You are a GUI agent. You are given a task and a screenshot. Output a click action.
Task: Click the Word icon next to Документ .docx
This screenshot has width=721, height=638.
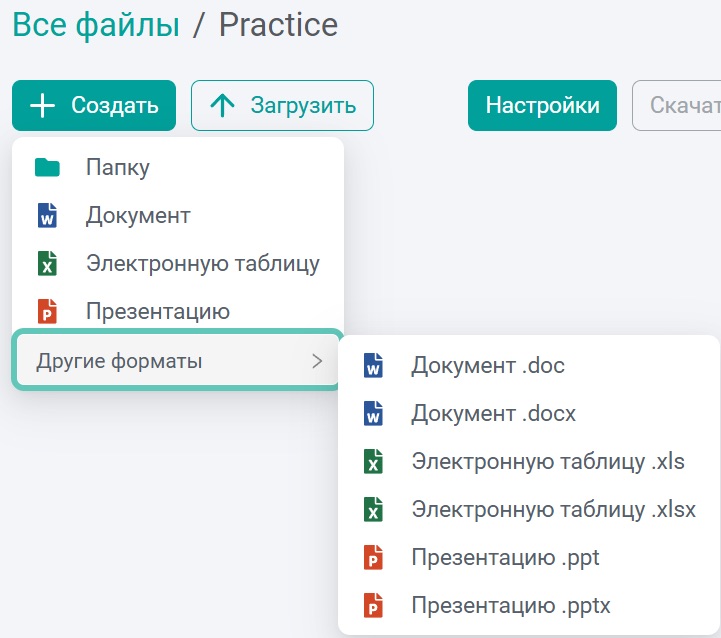373,414
